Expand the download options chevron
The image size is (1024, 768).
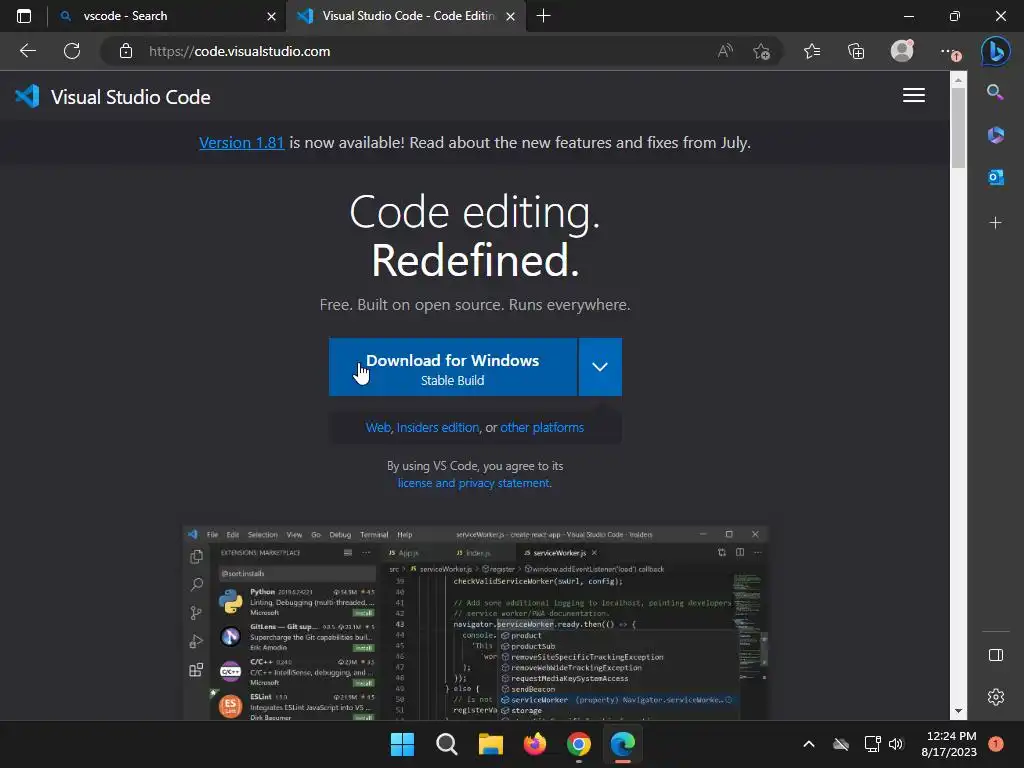tap(600, 367)
